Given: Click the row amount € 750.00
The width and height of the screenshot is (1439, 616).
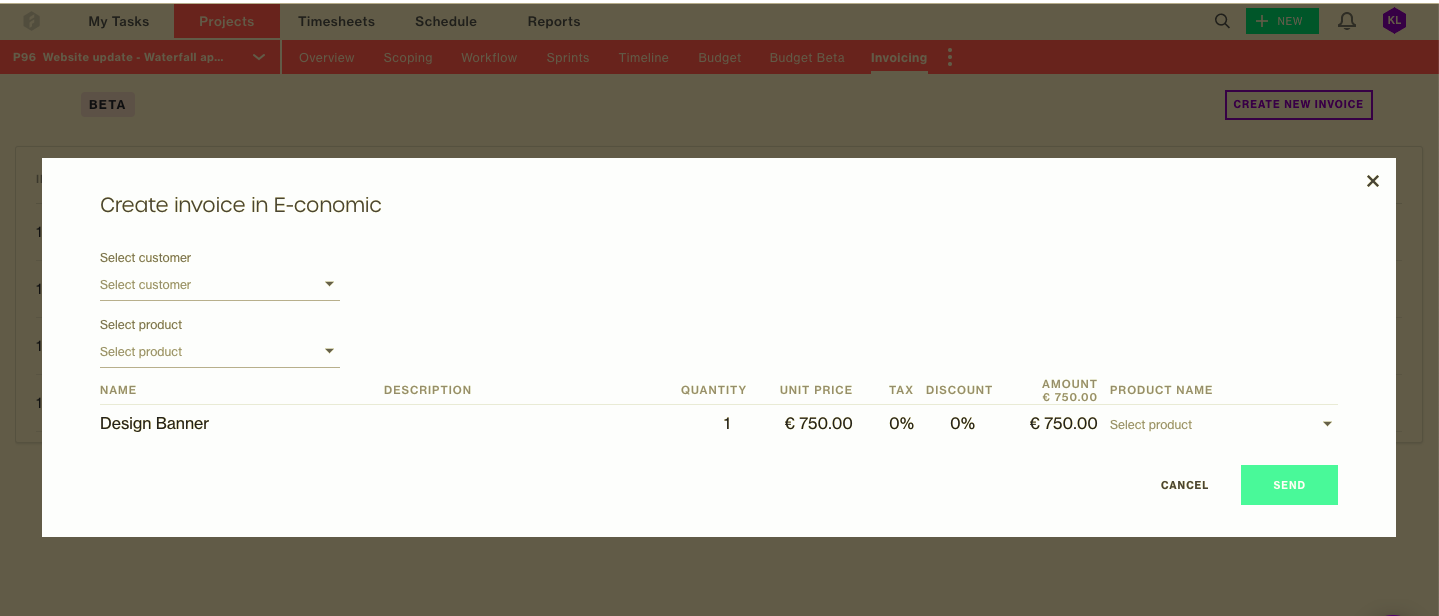Looking at the screenshot, I should (1063, 424).
